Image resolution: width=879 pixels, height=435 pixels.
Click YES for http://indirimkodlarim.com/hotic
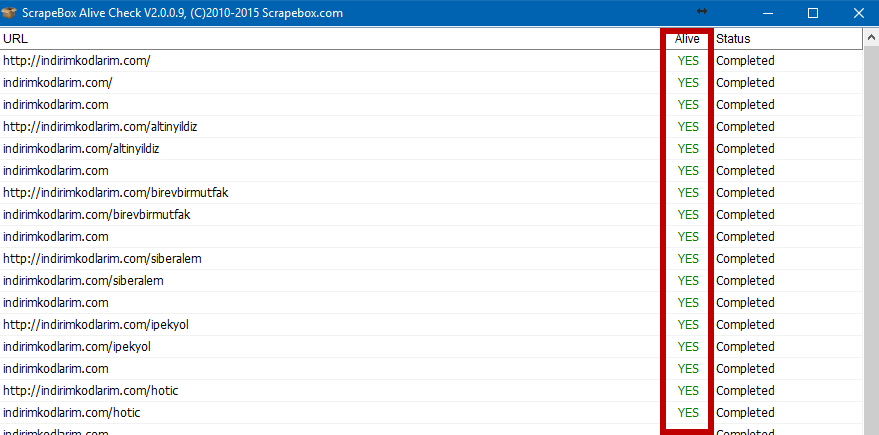pos(688,391)
